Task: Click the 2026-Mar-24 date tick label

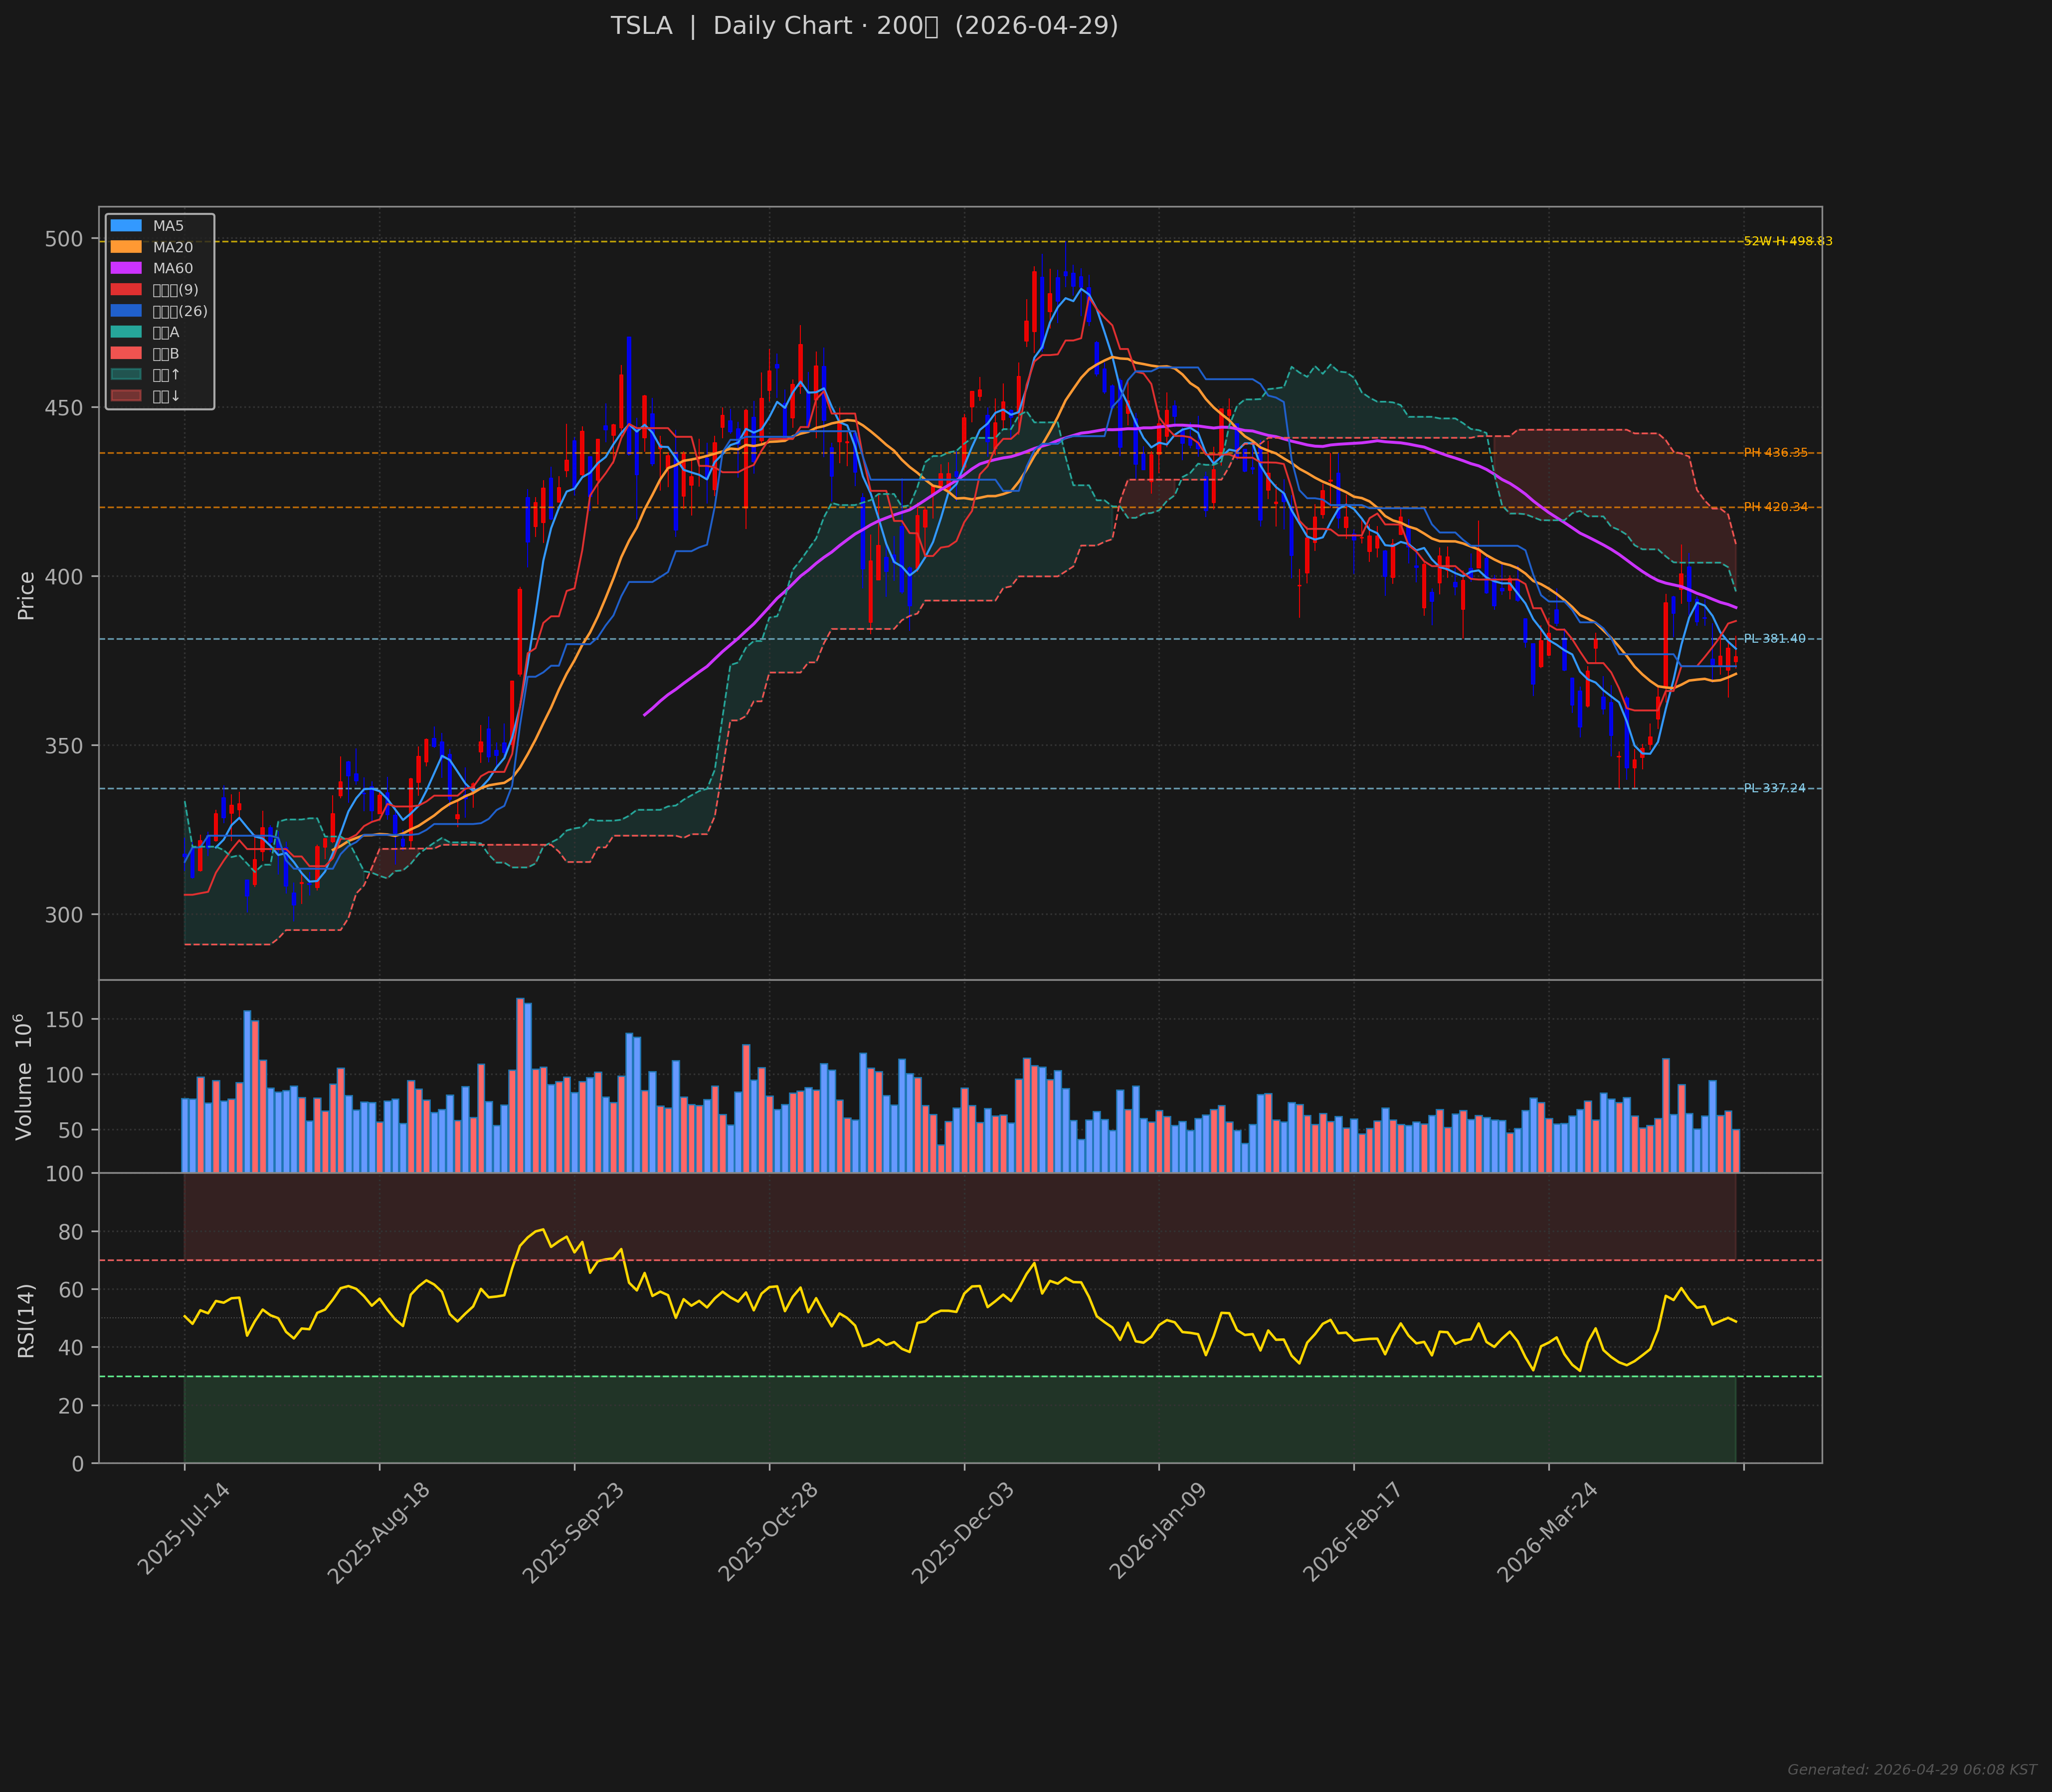Action: (x=1547, y=1532)
